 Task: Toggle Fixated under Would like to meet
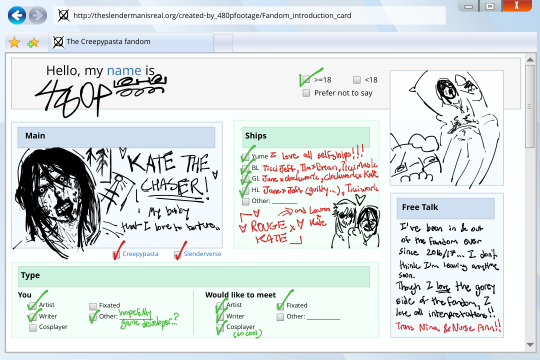click(x=280, y=306)
